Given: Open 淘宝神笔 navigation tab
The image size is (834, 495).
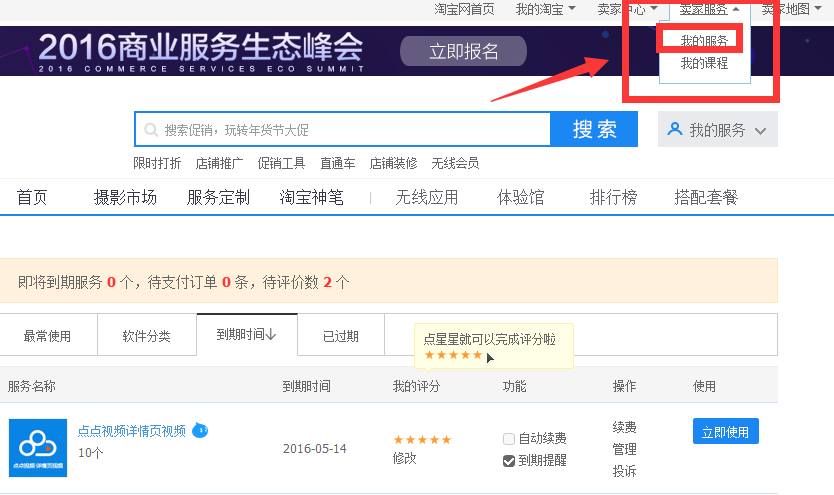Looking at the screenshot, I should tap(312, 197).
